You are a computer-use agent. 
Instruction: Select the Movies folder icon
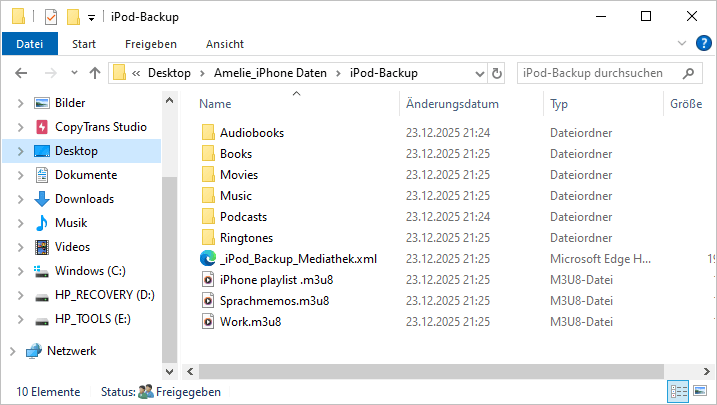[x=208, y=175]
